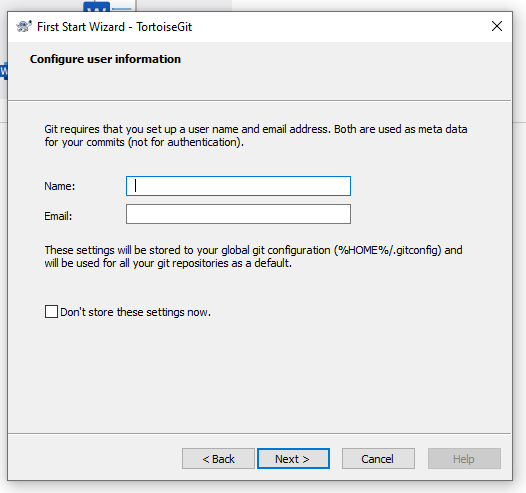Close the First Start Wizard dialog
The height and width of the screenshot is (493, 526).
[x=496, y=26]
